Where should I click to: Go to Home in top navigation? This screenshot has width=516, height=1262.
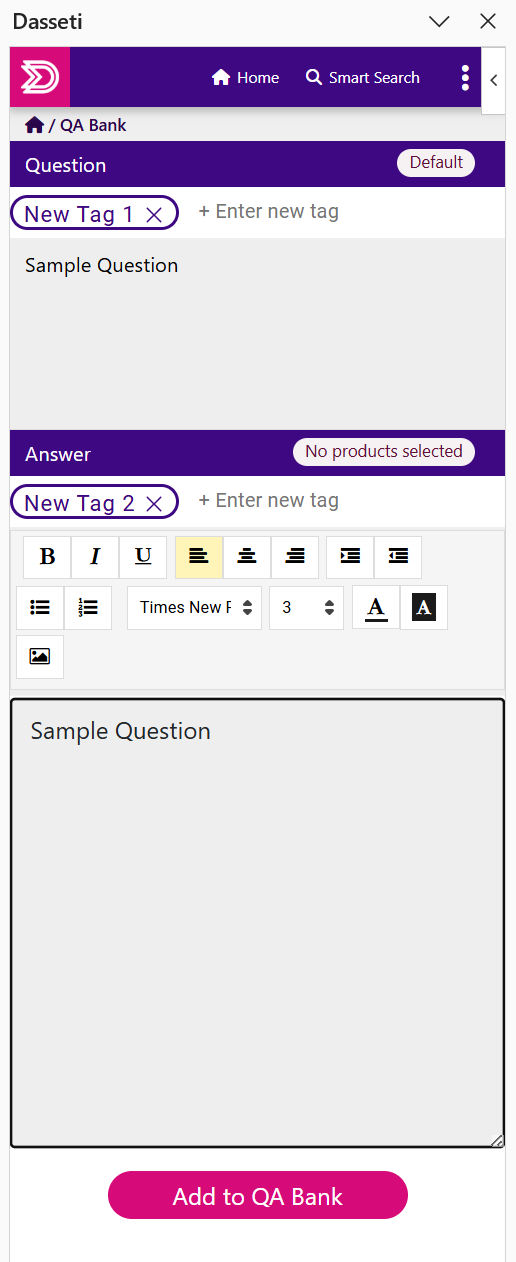coord(245,78)
